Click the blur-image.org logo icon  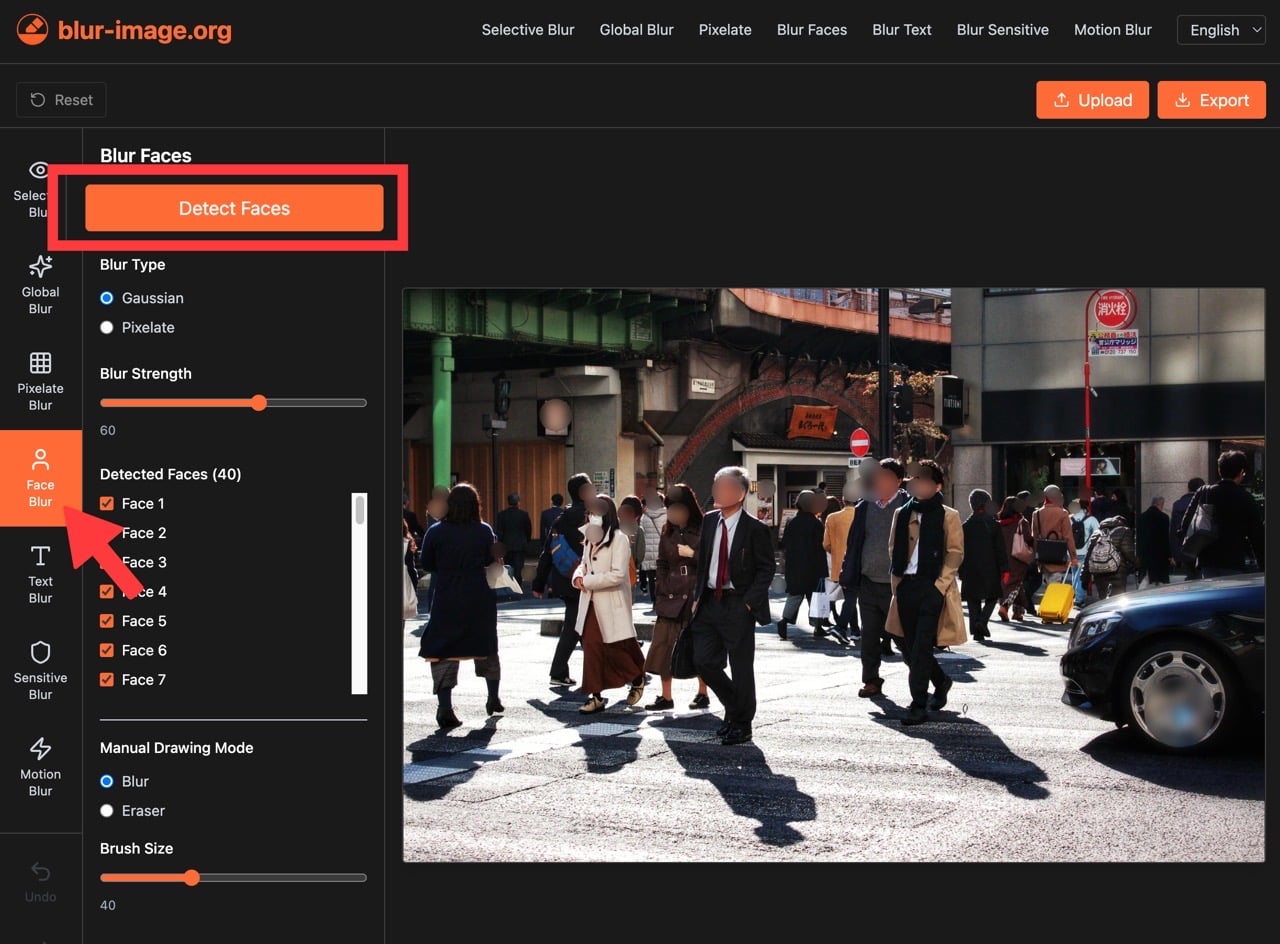(32, 30)
